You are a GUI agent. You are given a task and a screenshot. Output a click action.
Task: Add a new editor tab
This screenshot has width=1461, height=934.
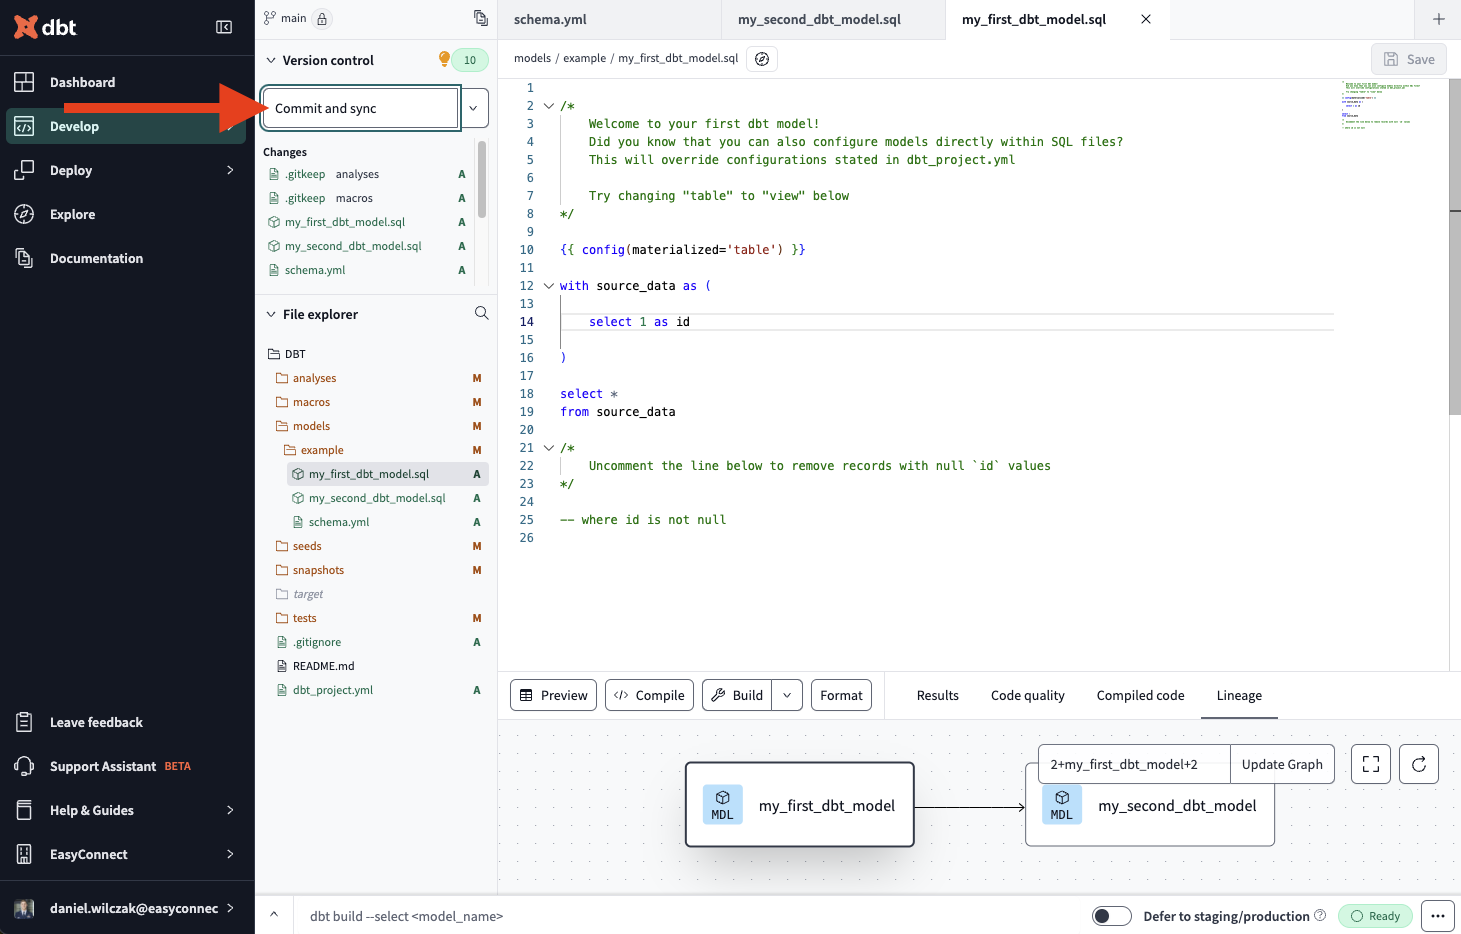coord(1439,19)
